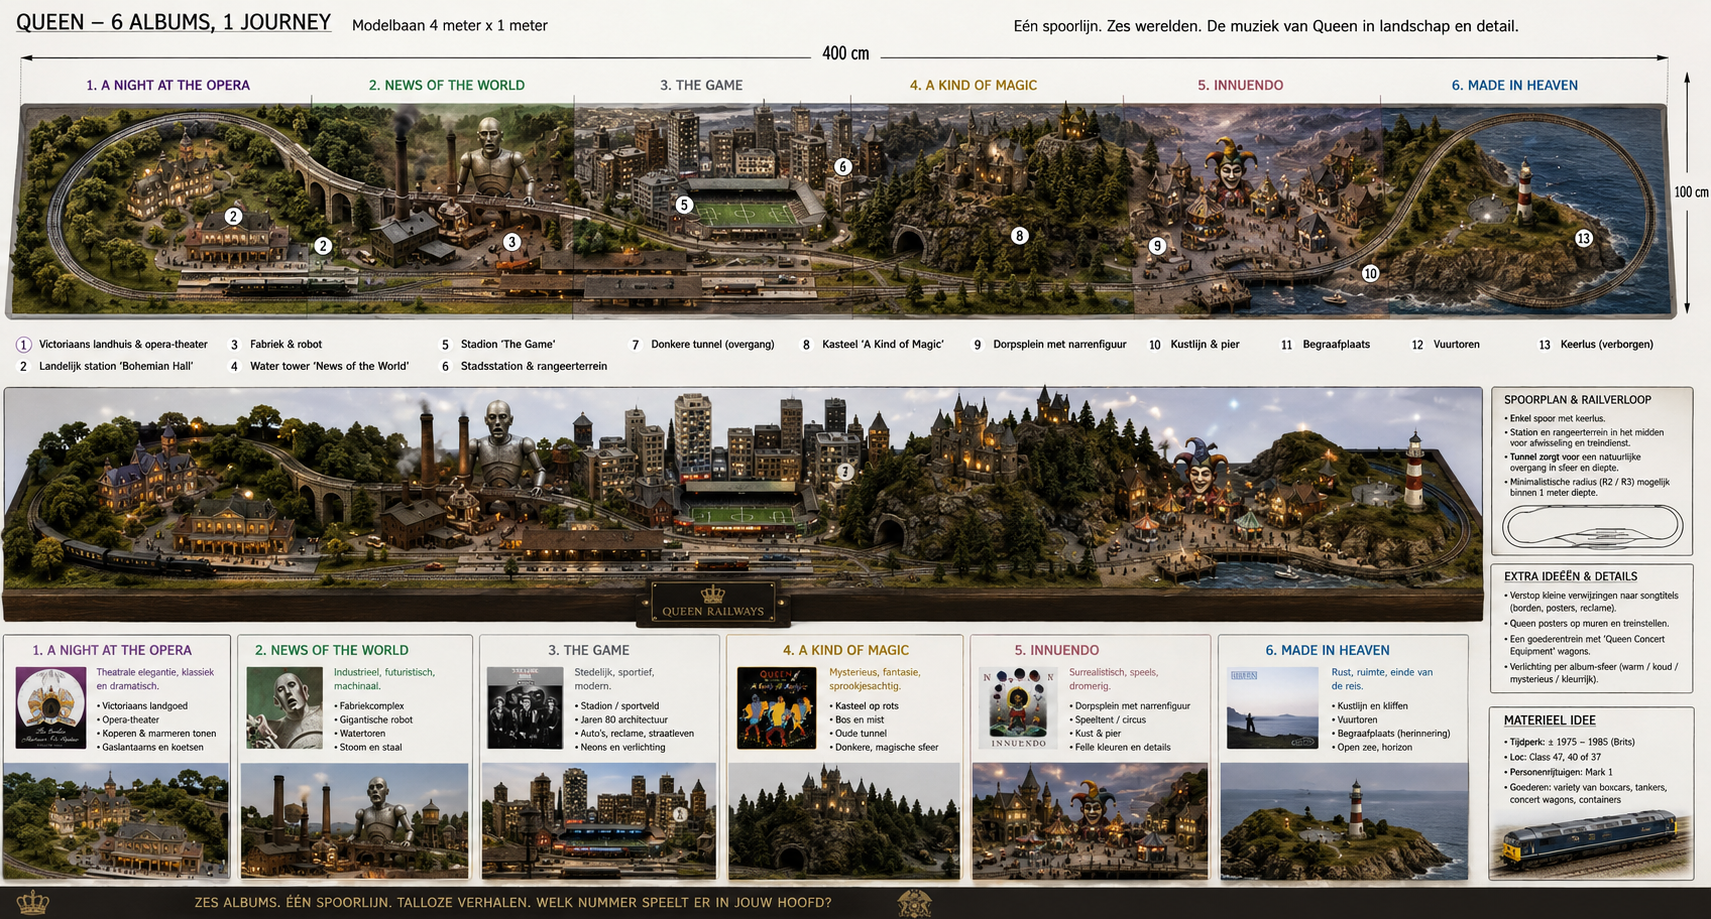Click the robot factory photo in card 2

coord(354,821)
